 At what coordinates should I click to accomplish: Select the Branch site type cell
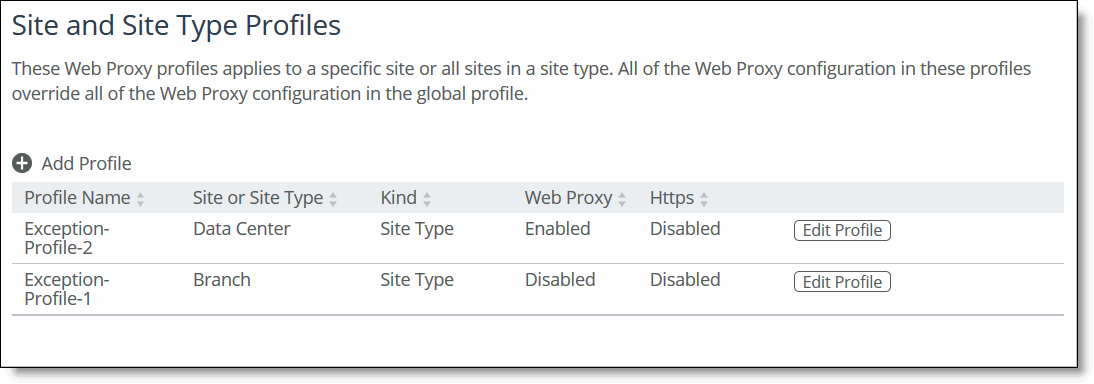[x=222, y=280]
